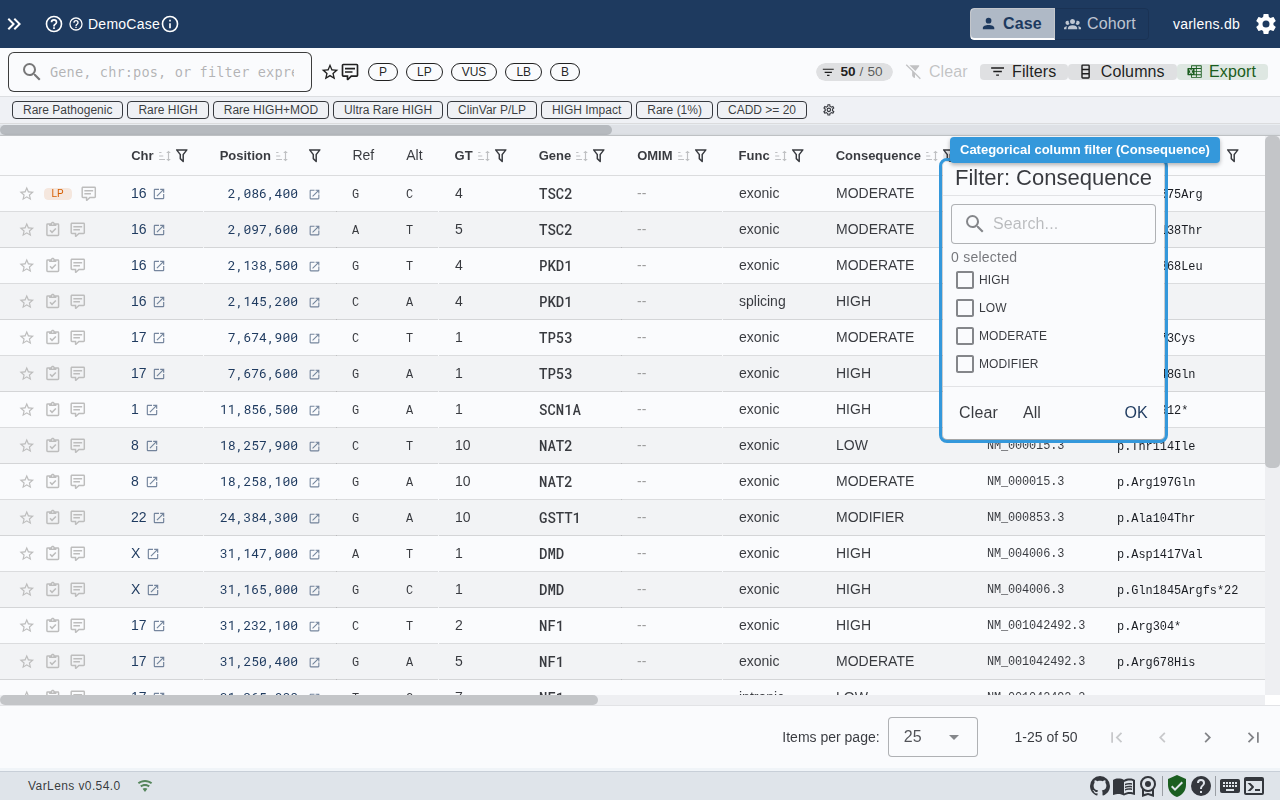Open the terminal console icon in status bar

(1255, 786)
